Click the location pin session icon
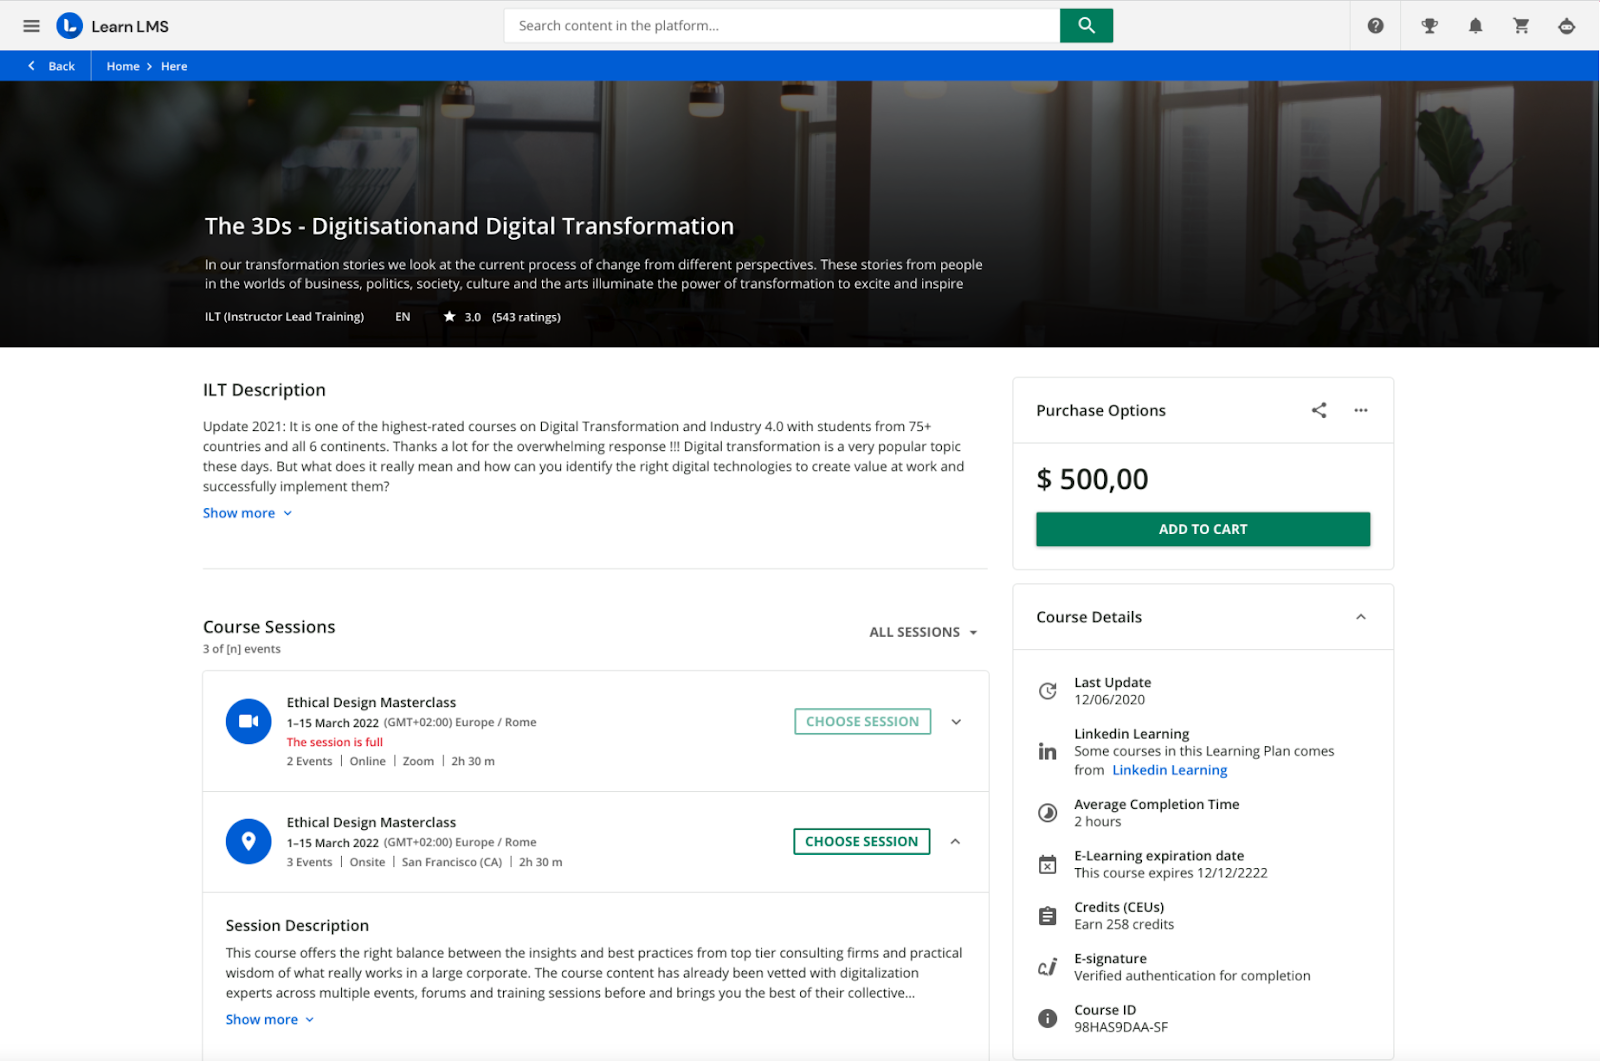 [x=249, y=841]
